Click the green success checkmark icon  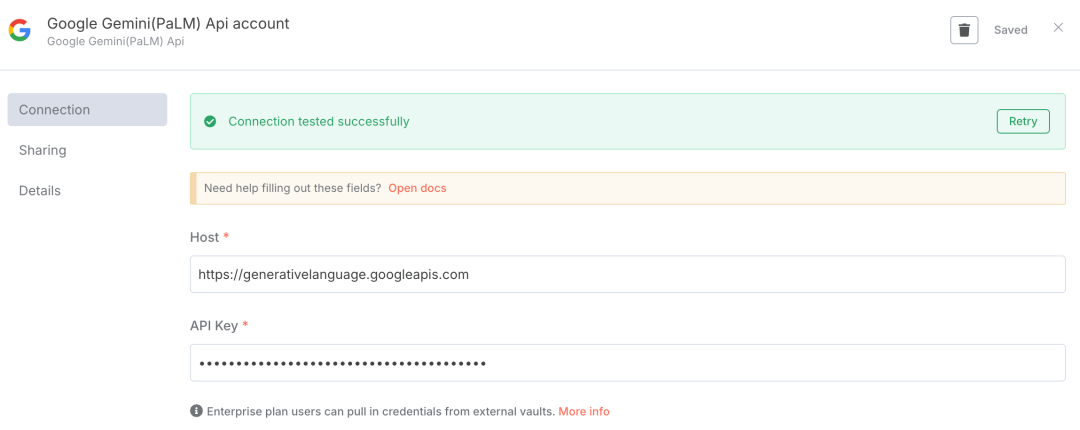210,122
